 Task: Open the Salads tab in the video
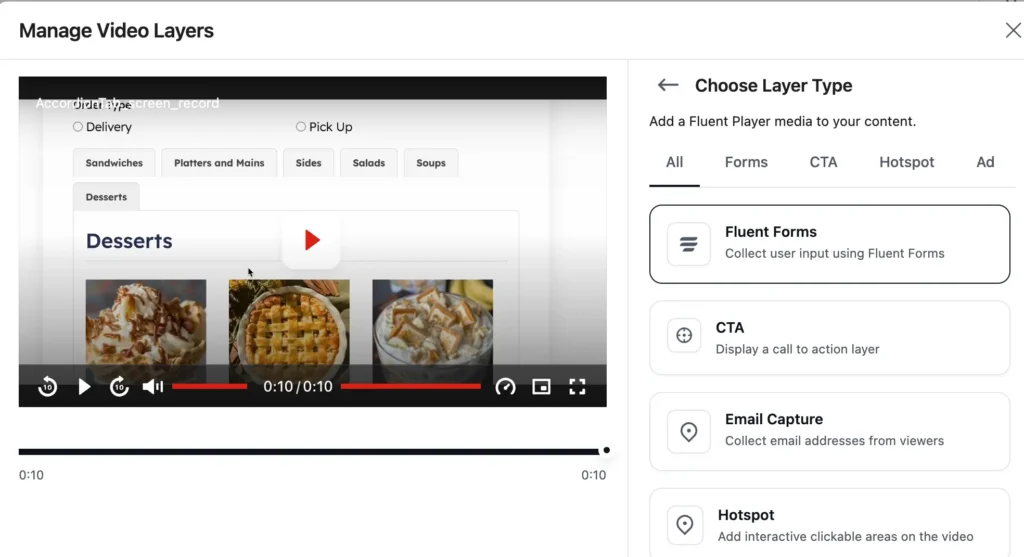(x=369, y=163)
